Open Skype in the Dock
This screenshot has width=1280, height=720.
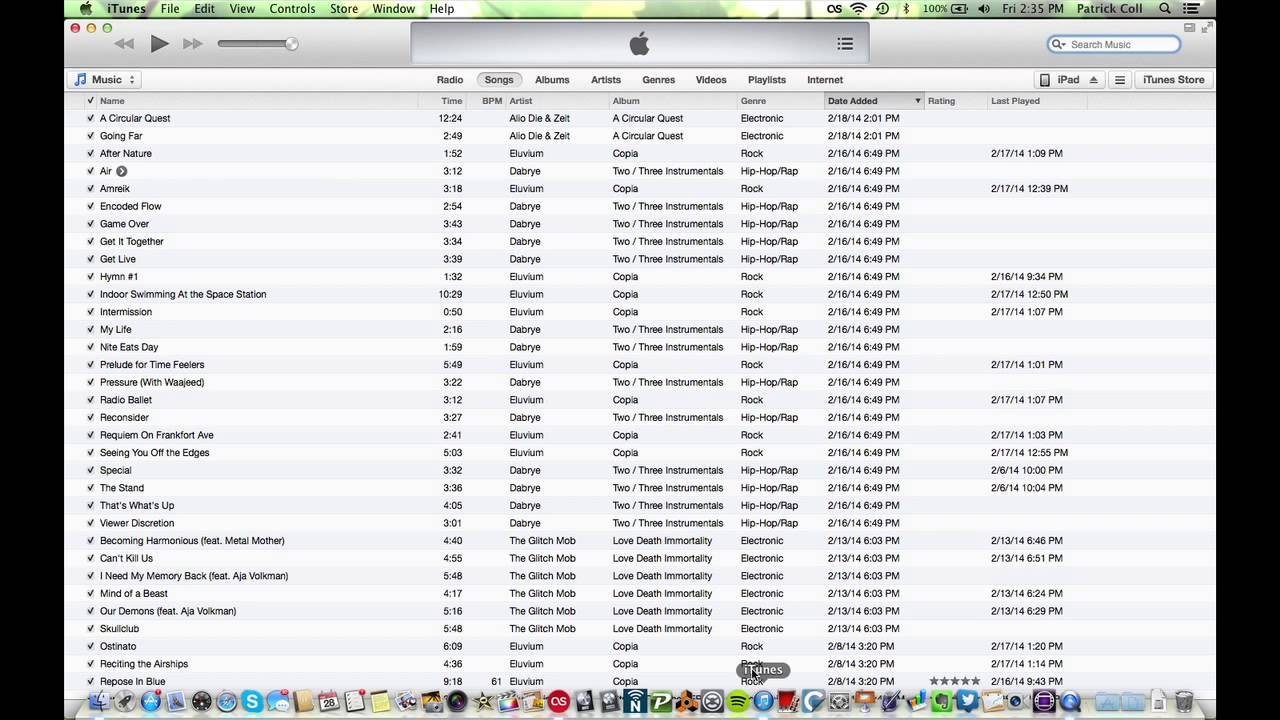click(252, 702)
